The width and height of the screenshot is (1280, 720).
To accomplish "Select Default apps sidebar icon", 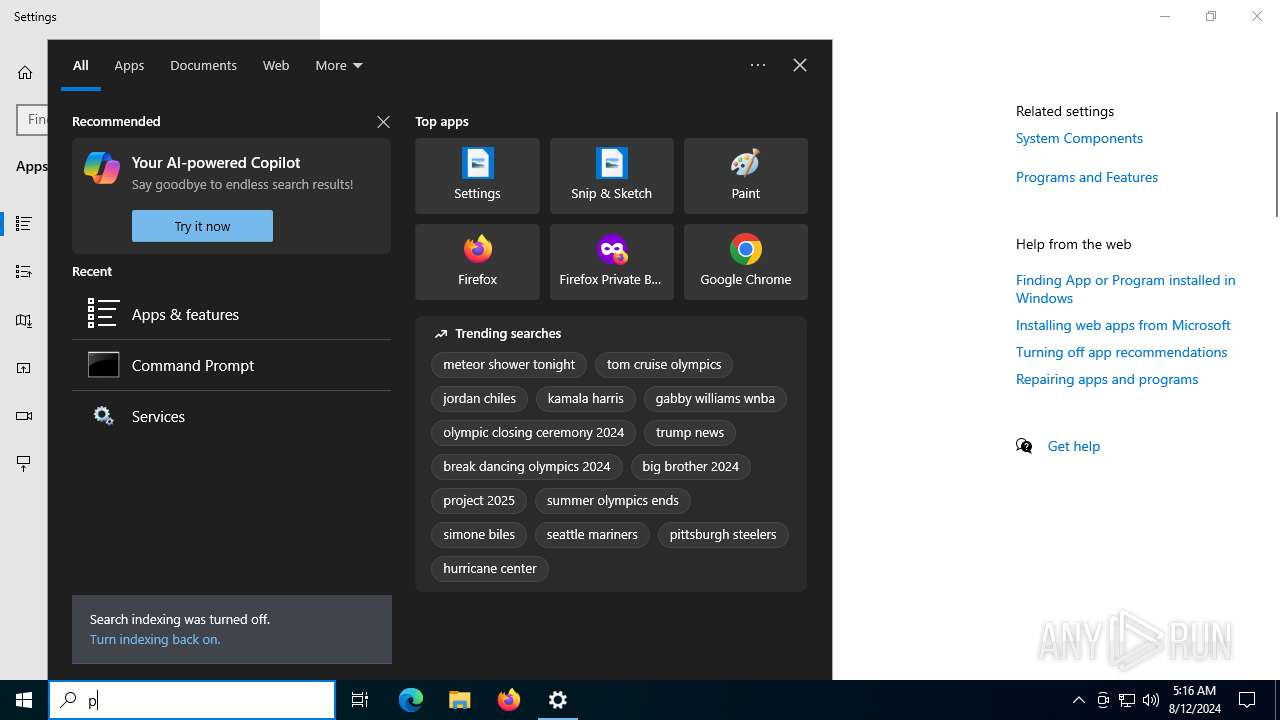I will click(24, 272).
